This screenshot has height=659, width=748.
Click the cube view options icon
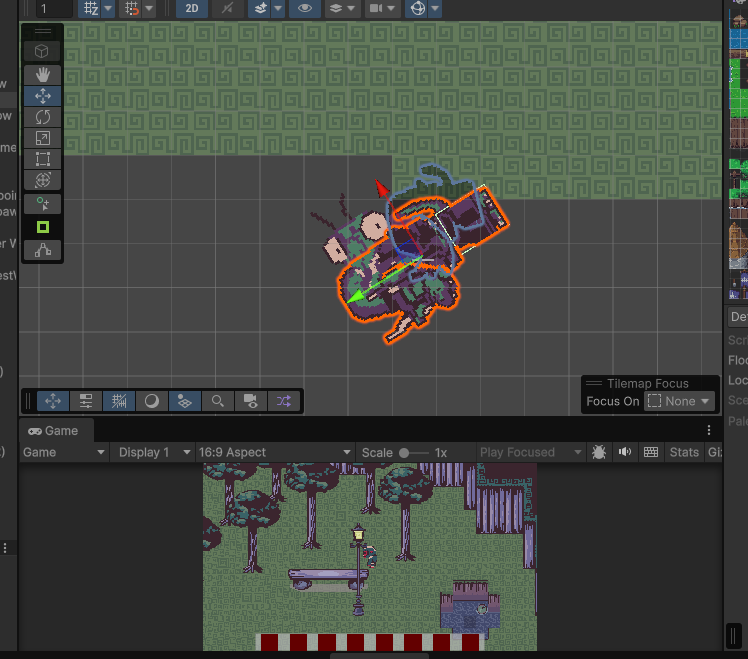pyautogui.click(x=42, y=51)
